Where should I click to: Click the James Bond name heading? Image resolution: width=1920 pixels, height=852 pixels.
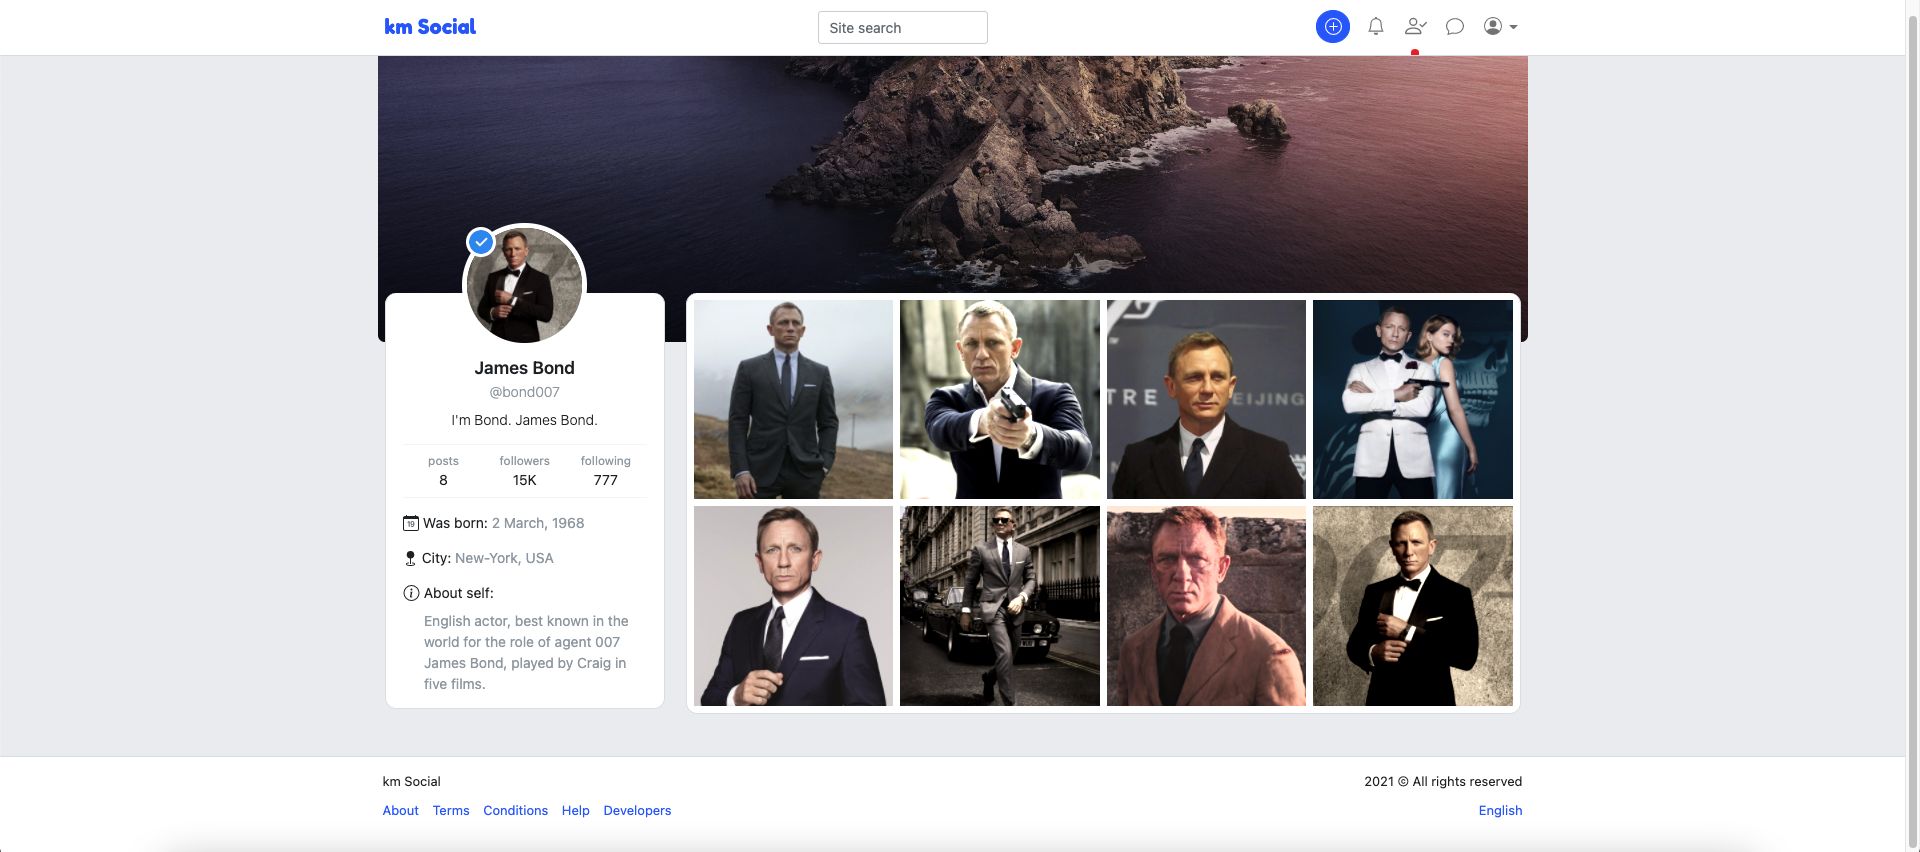point(525,368)
